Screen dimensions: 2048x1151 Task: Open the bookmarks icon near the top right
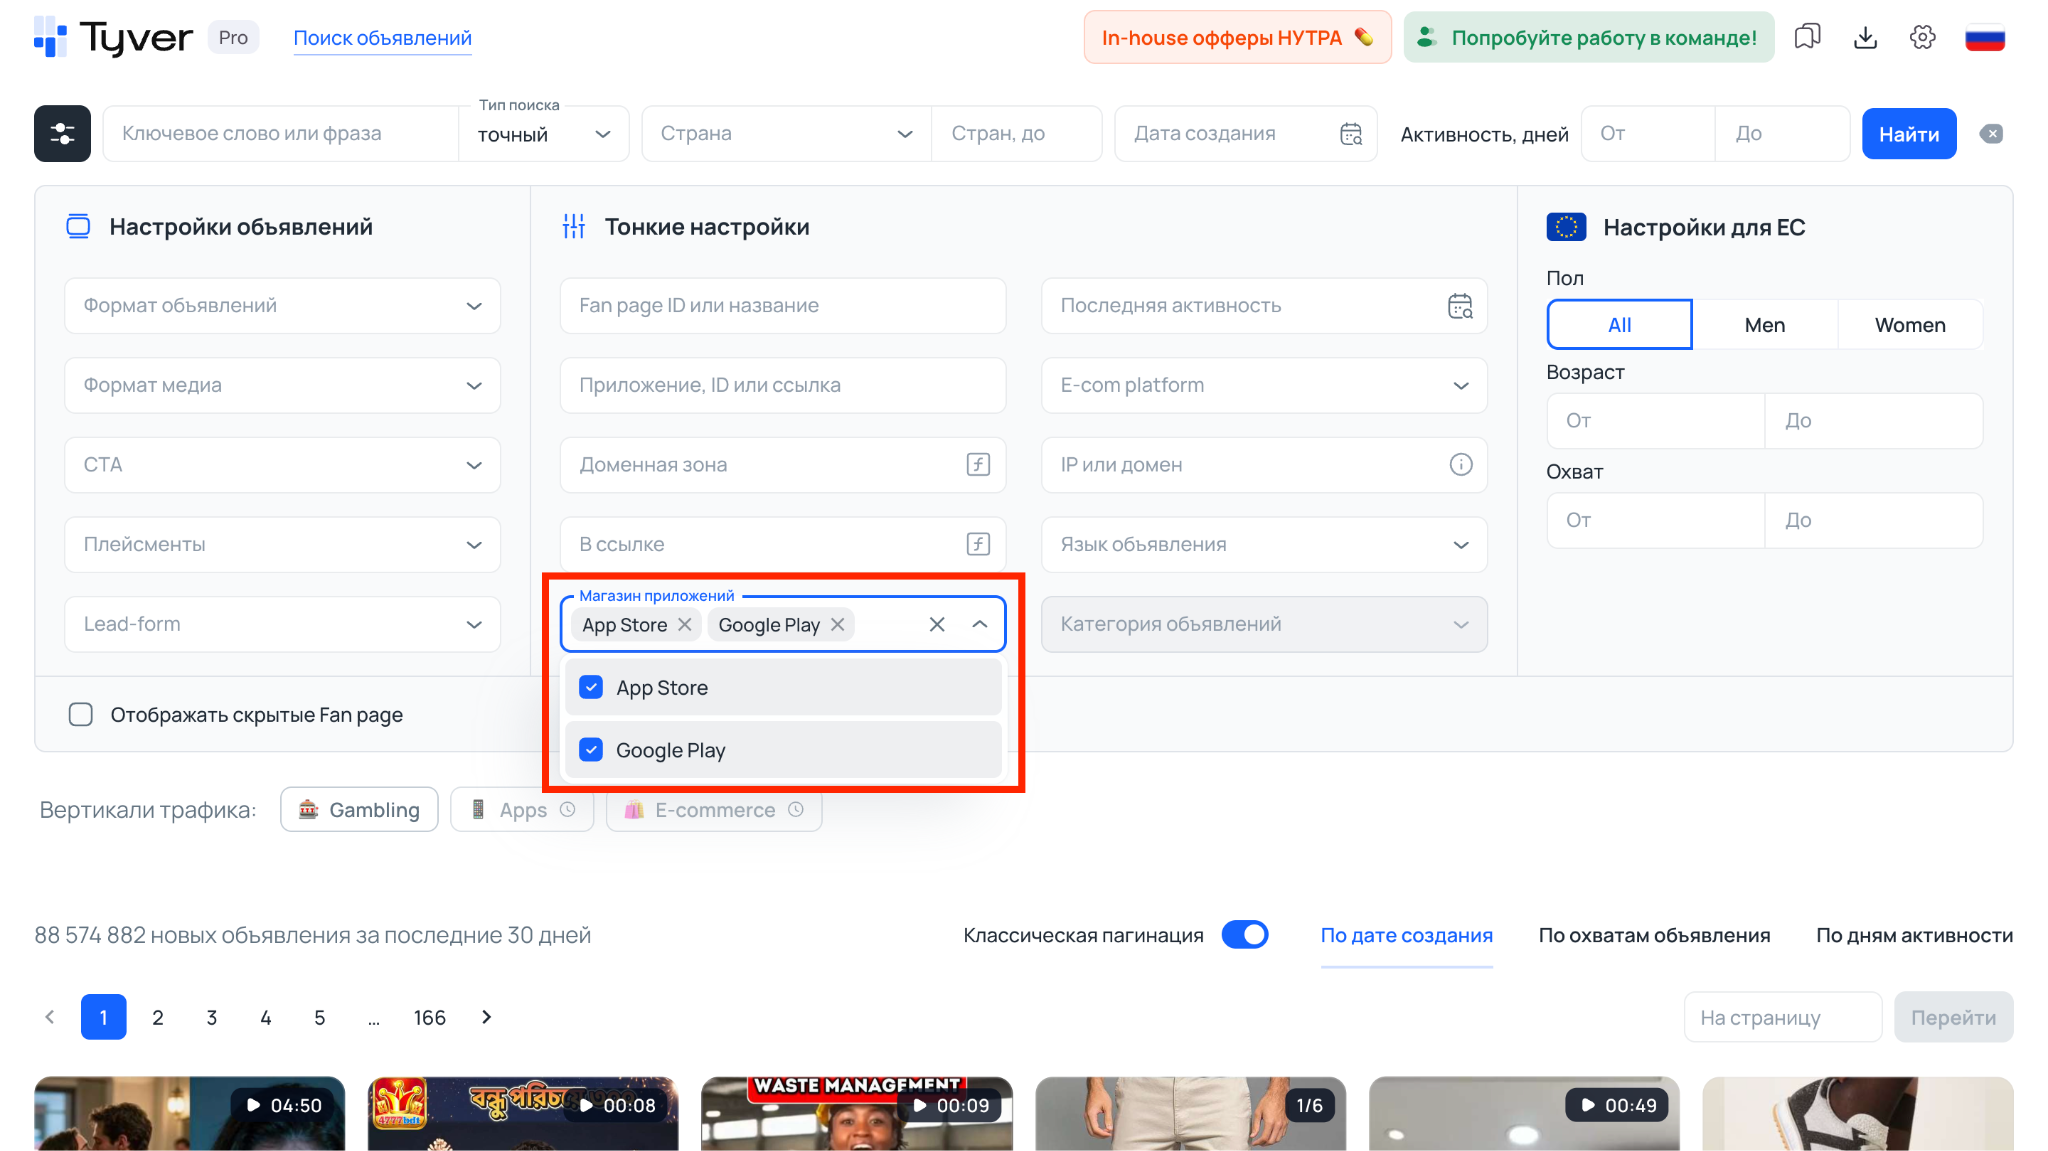1808,37
